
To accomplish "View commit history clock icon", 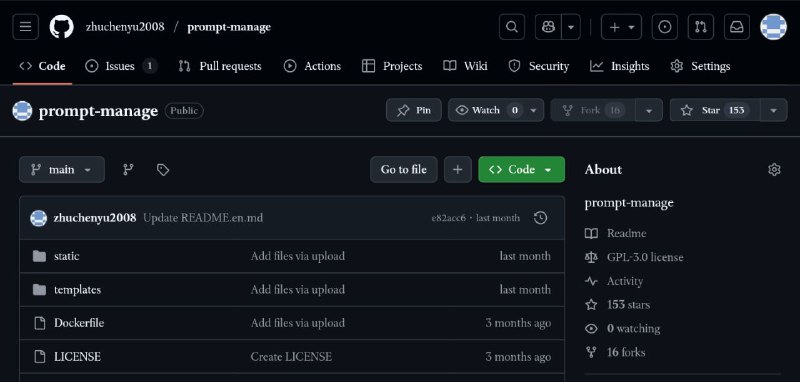I will (540, 218).
